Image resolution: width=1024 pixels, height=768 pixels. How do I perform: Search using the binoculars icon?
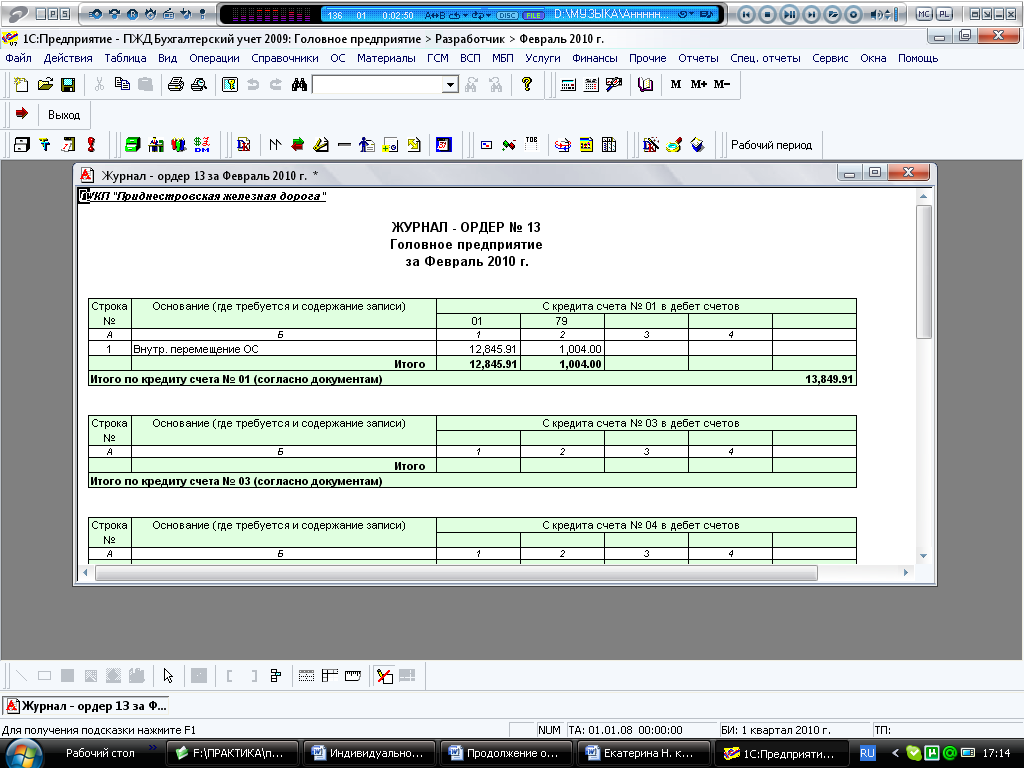[x=299, y=84]
